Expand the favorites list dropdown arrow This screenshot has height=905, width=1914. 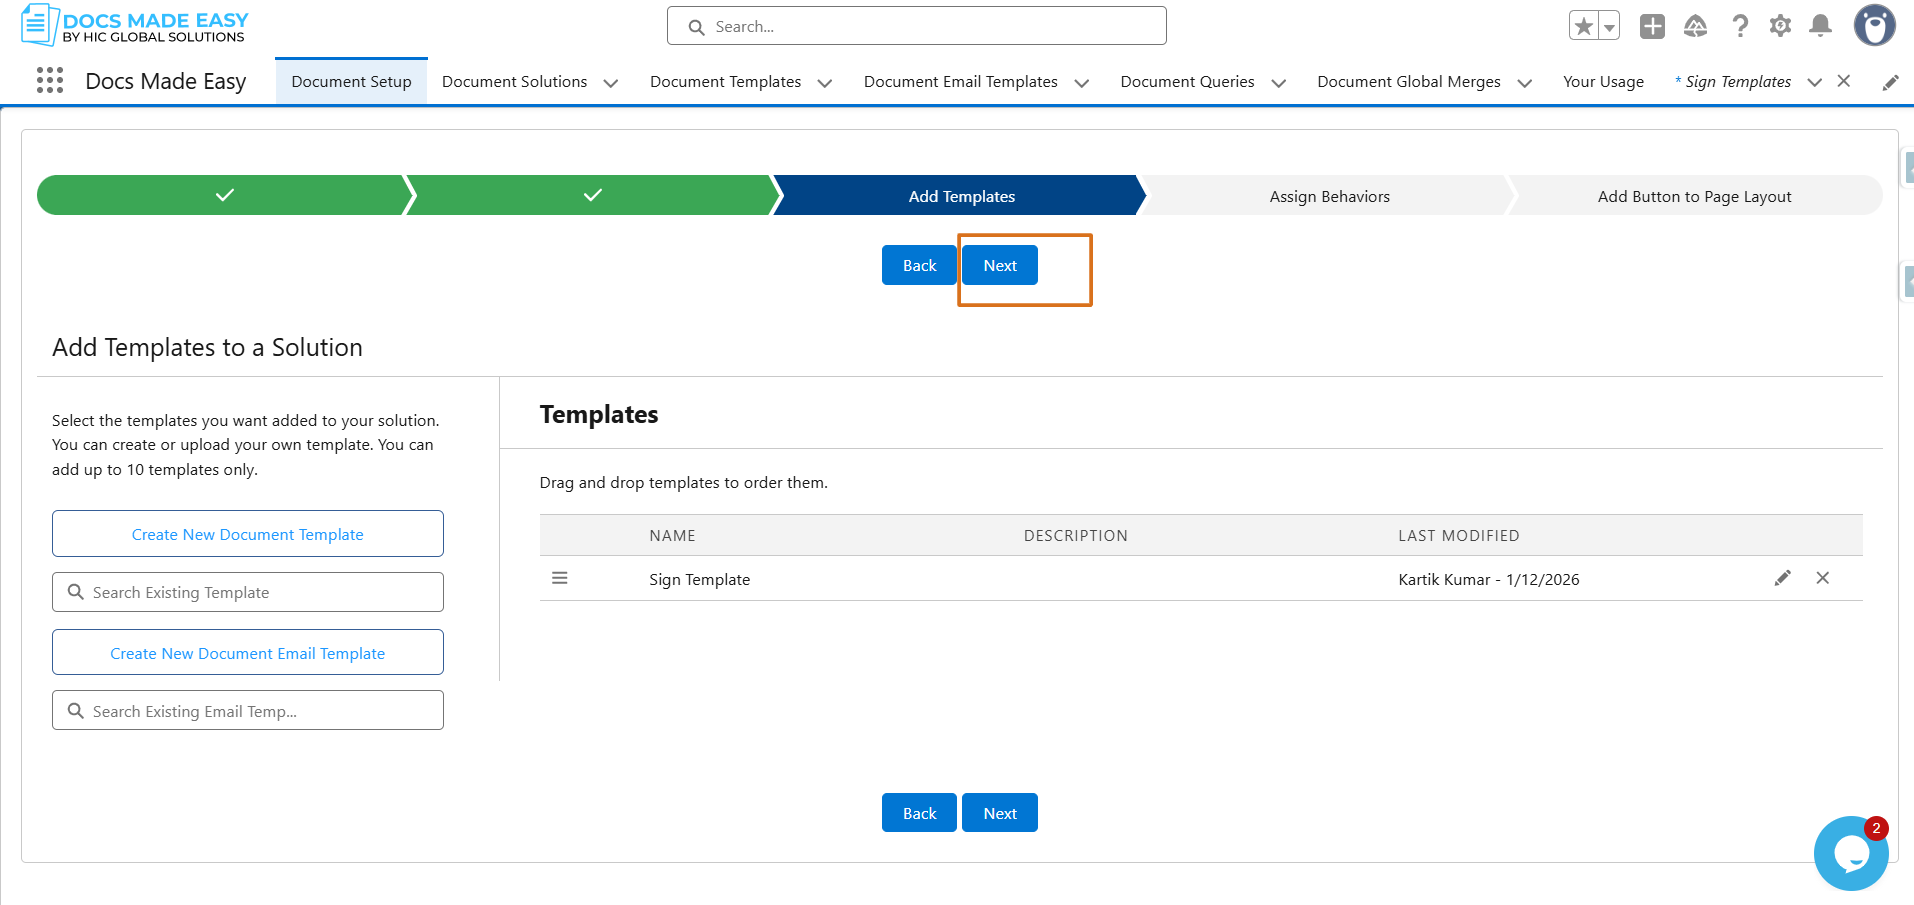pyautogui.click(x=1609, y=27)
